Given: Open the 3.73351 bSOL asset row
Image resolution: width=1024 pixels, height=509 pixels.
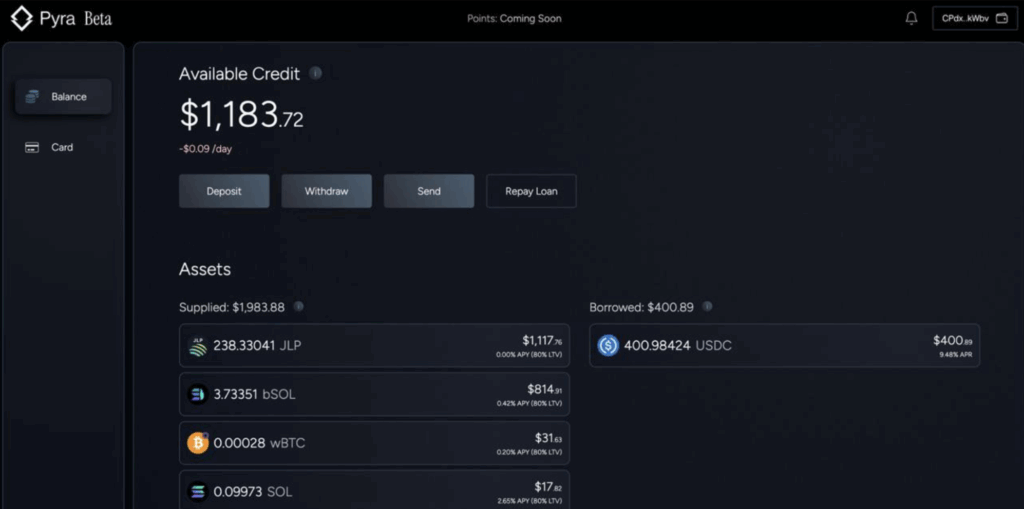Looking at the screenshot, I should coord(374,394).
